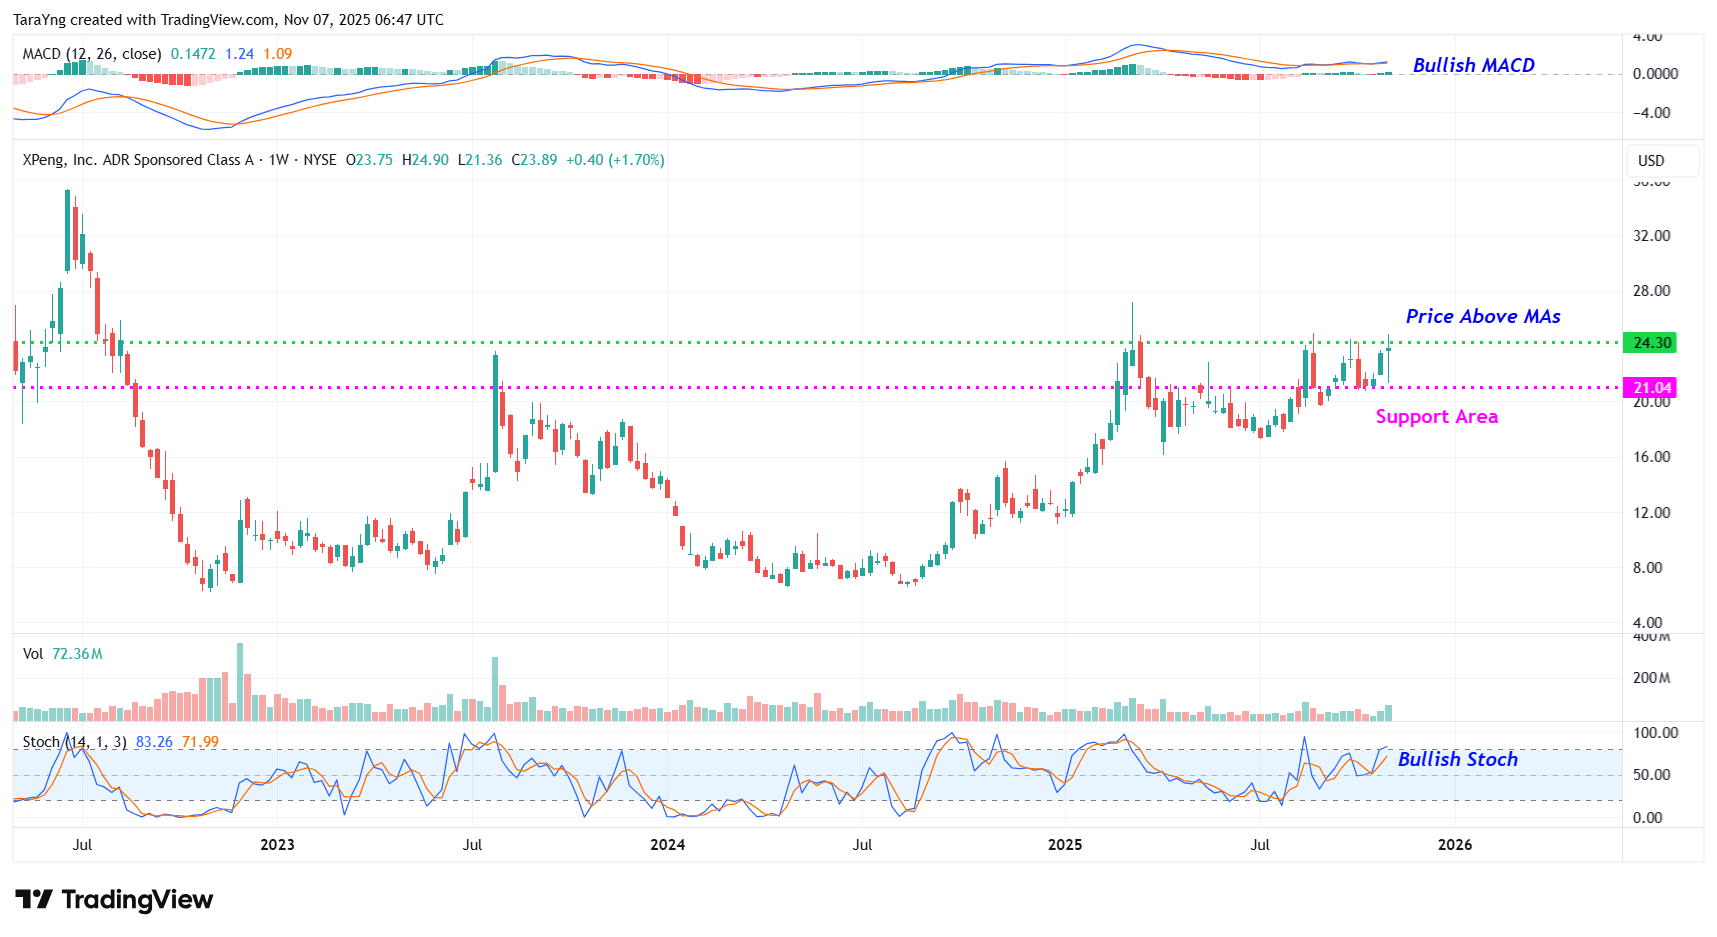This screenshot has width=1717, height=937.
Task: Select the magenta 21.04 price label
Action: (x=1651, y=388)
